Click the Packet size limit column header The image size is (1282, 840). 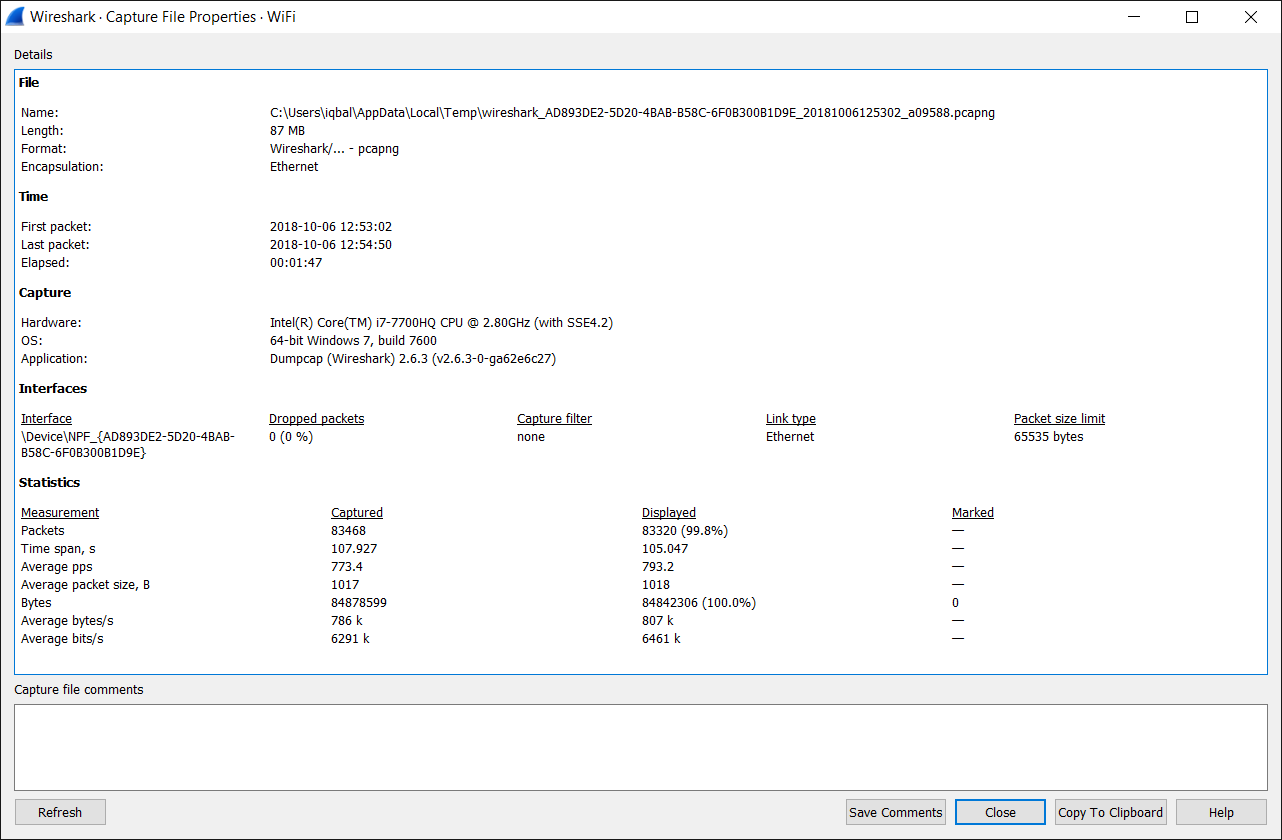click(1059, 419)
